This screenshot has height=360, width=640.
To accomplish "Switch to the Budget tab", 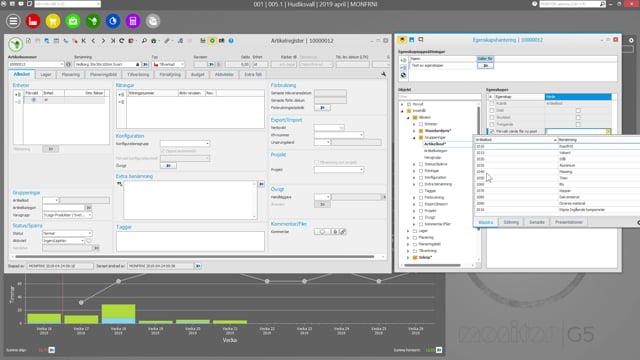I will (198, 75).
